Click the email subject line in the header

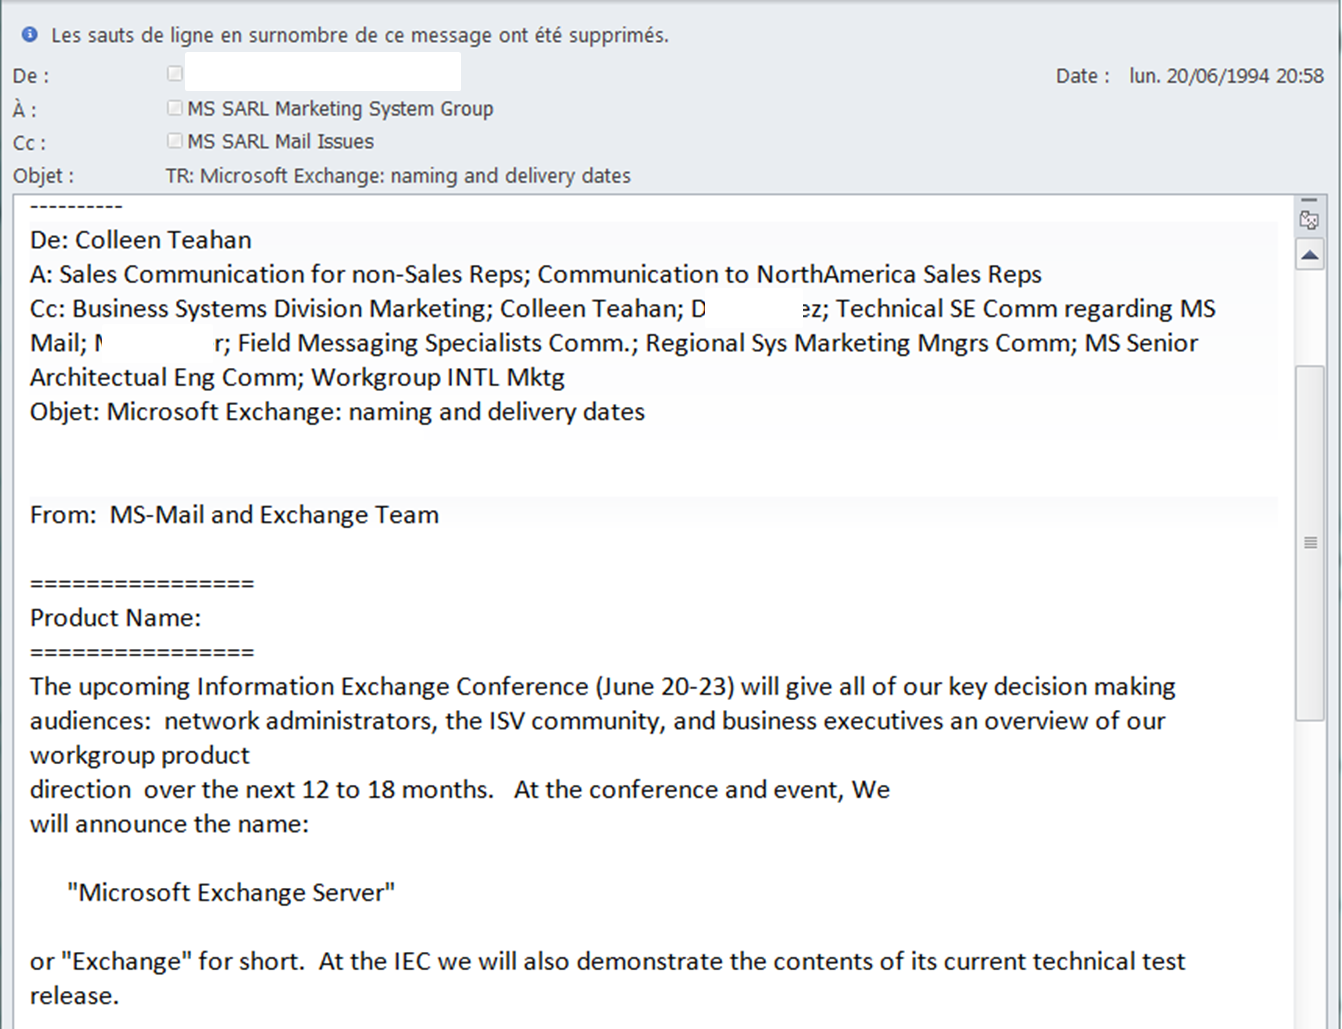(398, 176)
